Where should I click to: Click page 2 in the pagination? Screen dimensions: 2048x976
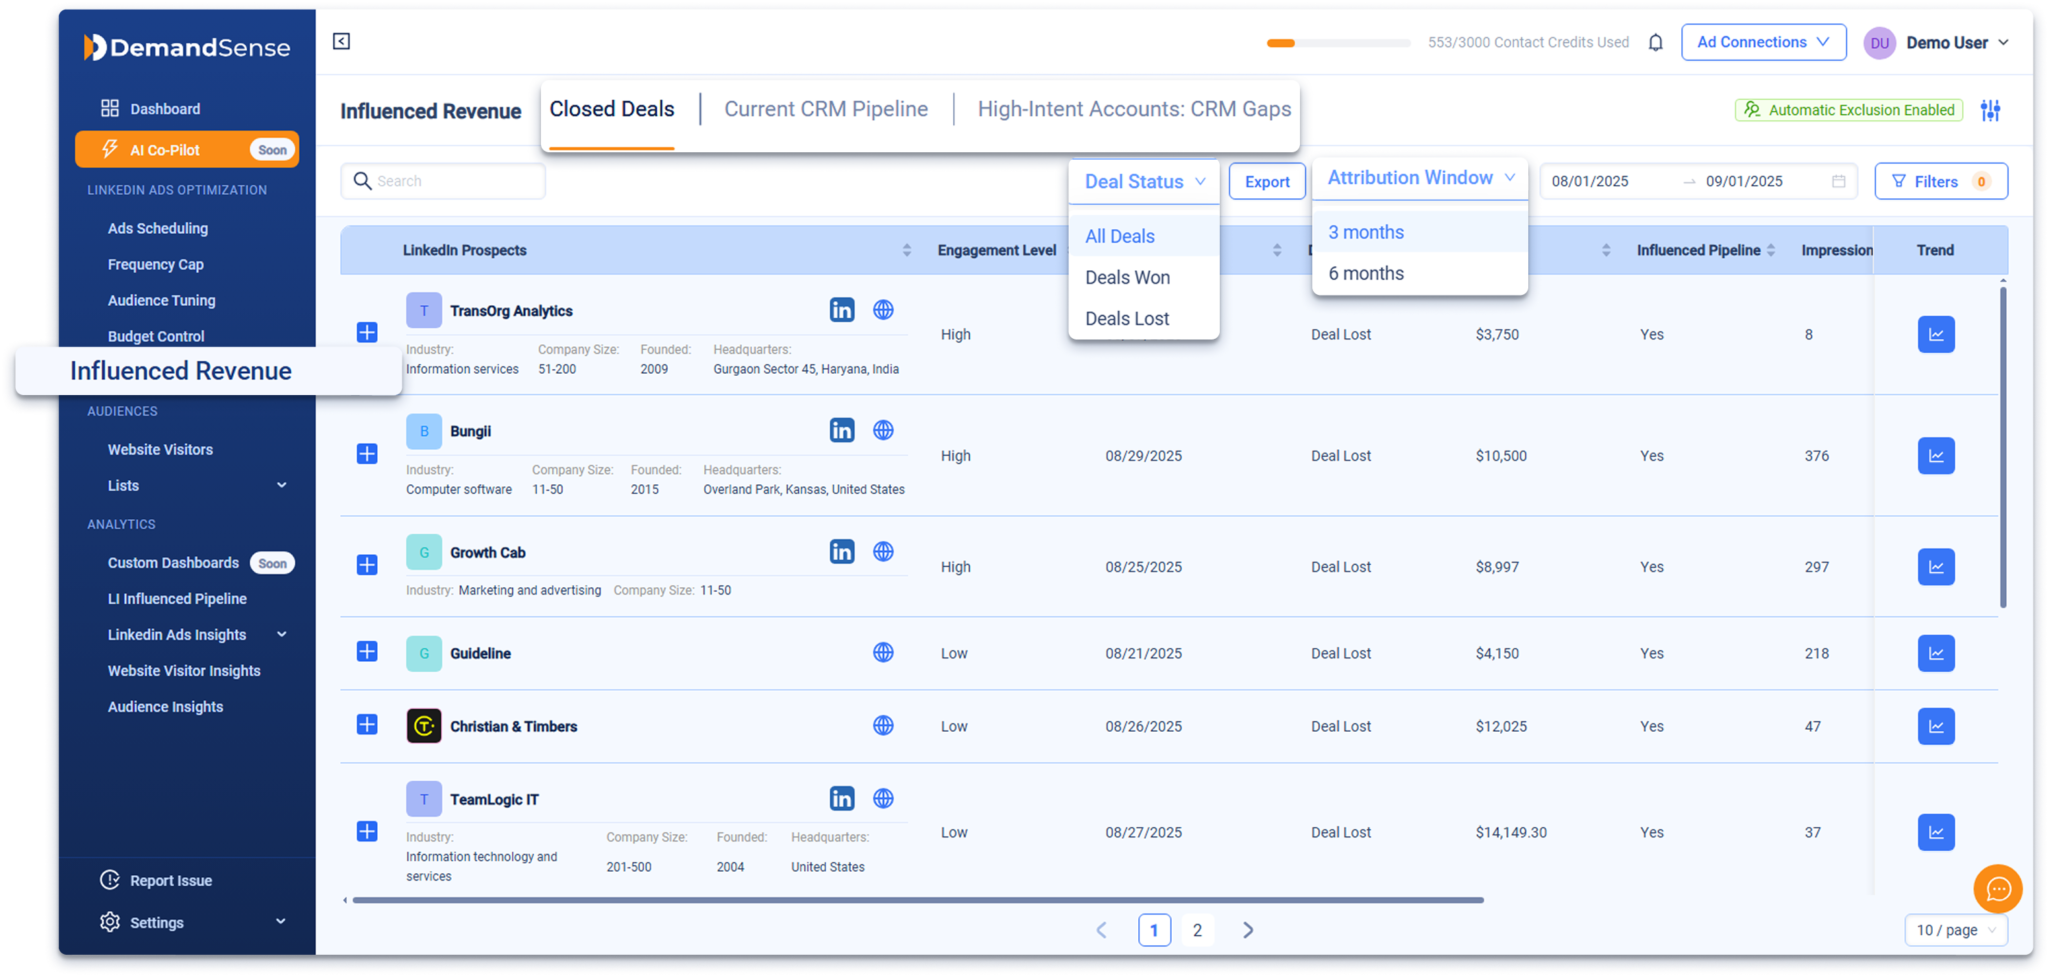coord(1197,930)
